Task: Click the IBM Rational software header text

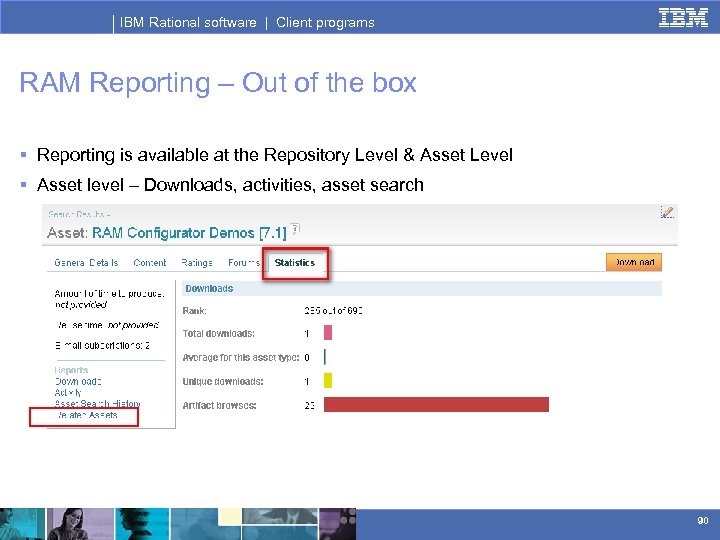Action: 188,22
